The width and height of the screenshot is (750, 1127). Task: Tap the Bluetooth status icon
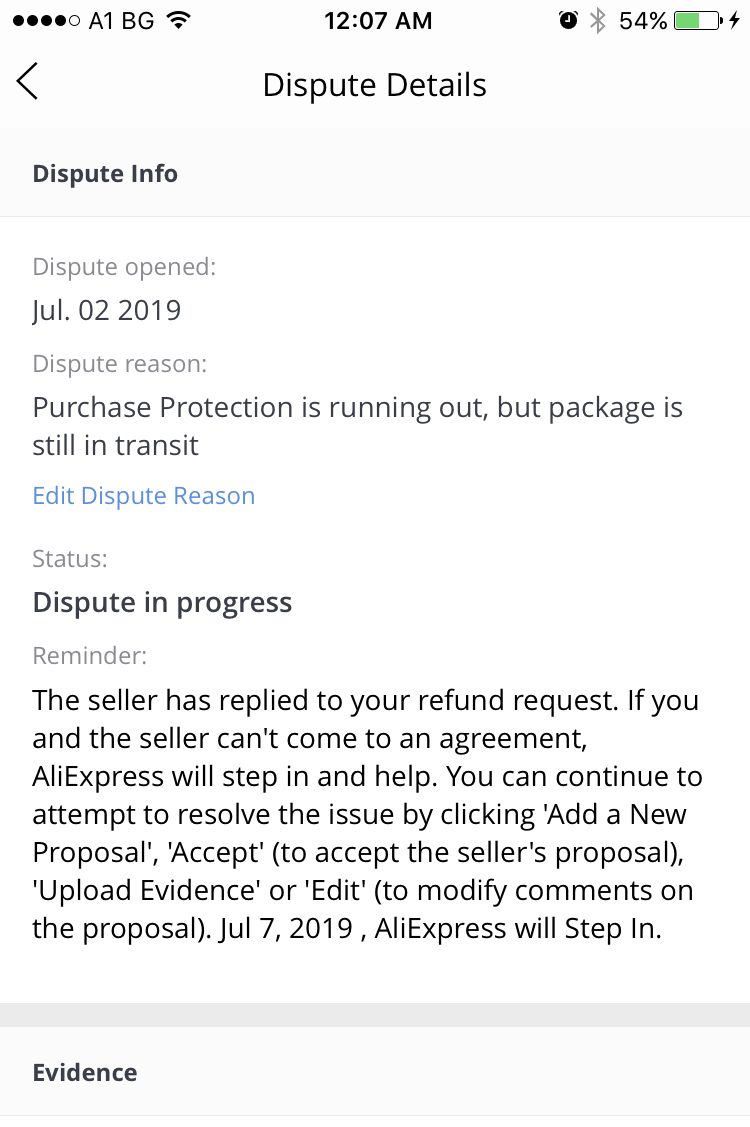click(x=598, y=21)
